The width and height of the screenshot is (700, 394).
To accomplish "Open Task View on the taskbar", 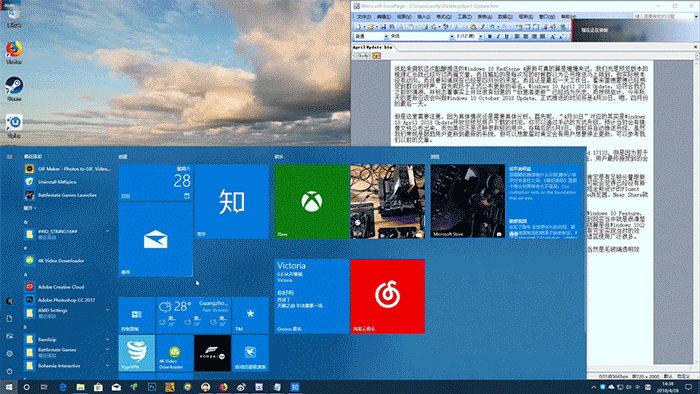I will 44,387.
